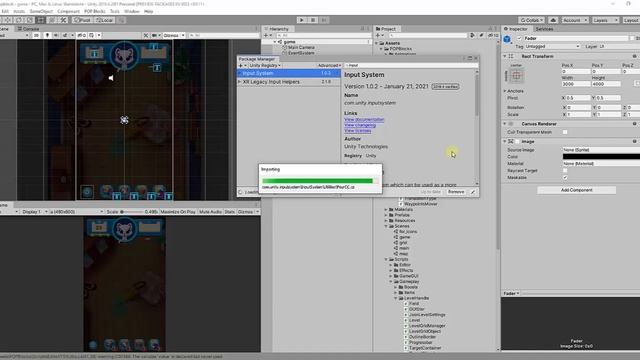The image size is (640, 360).
Task: Click the add (+) button in Hierarchy
Action: (267, 36)
